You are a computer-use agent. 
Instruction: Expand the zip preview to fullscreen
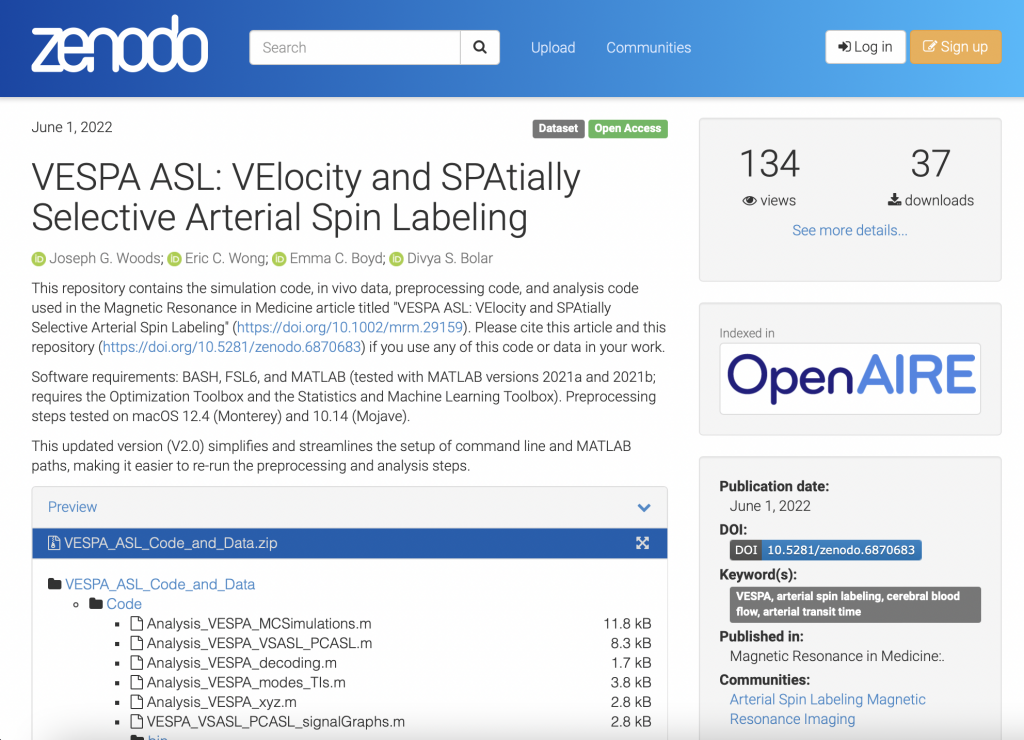[642, 543]
